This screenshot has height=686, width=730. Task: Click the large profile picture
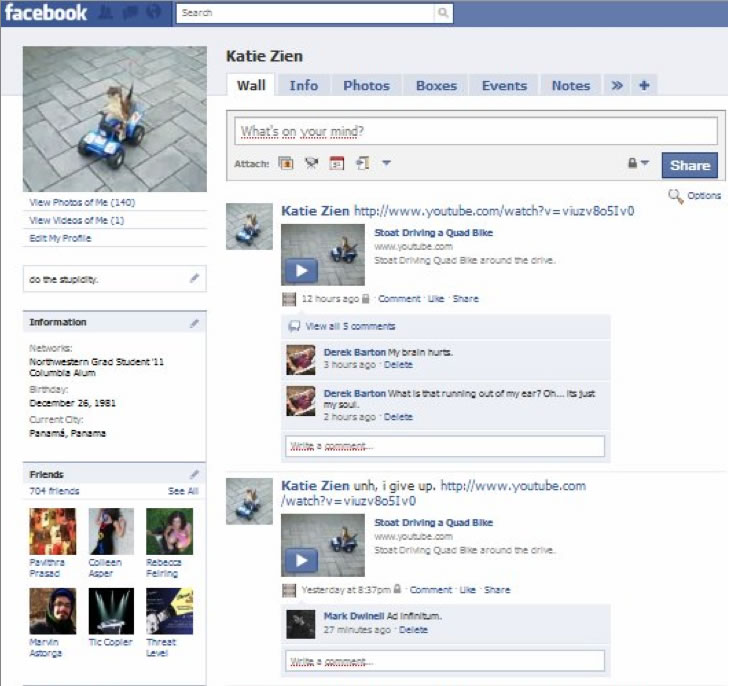coord(115,119)
